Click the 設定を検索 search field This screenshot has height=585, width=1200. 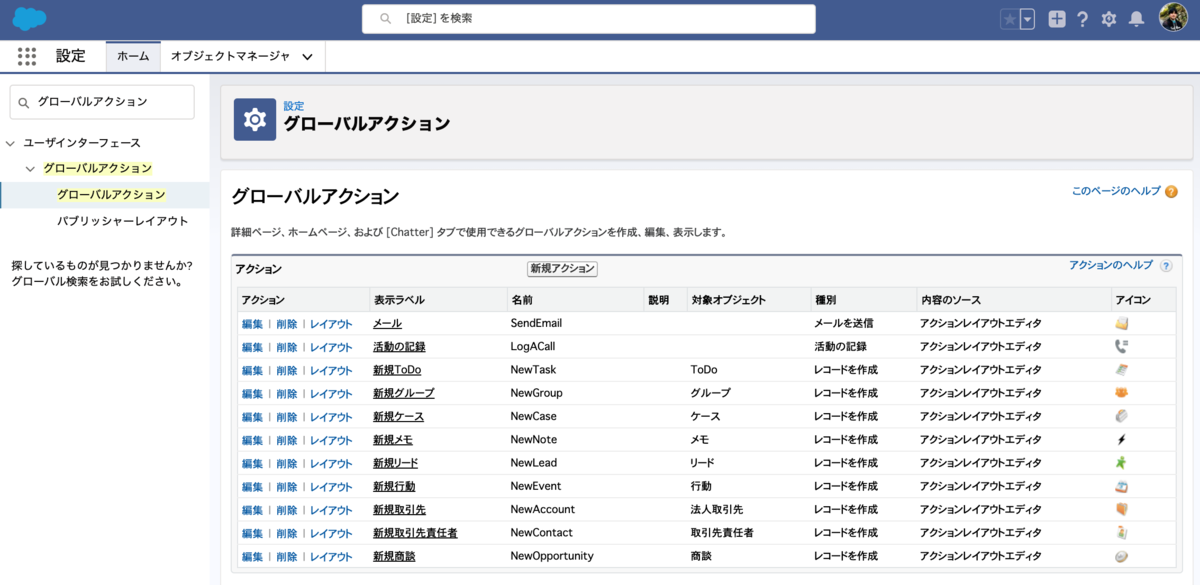click(x=590, y=18)
